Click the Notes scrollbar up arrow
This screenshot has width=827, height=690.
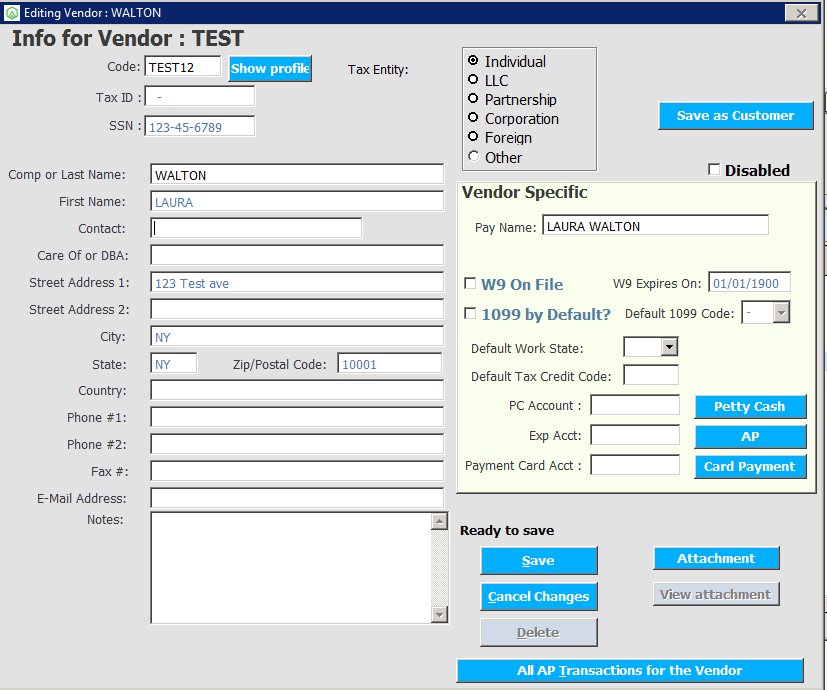[x=439, y=521]
